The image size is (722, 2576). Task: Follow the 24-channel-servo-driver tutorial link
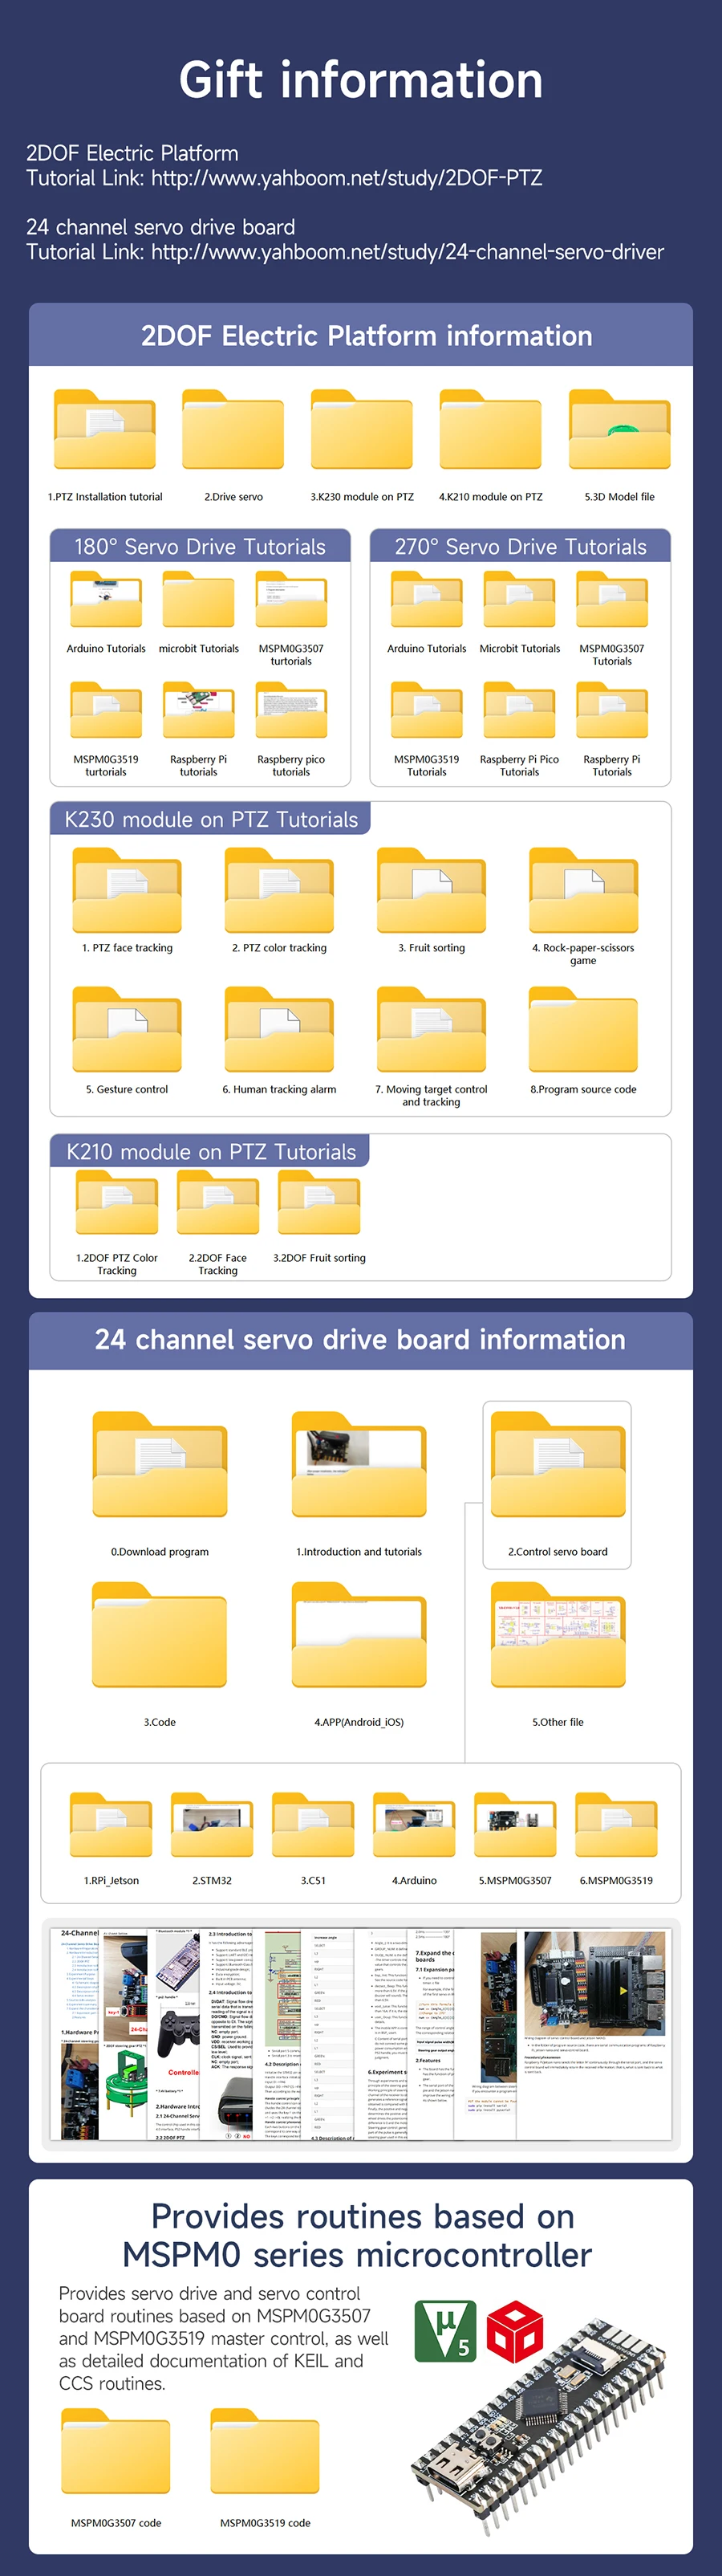(407, 252)
